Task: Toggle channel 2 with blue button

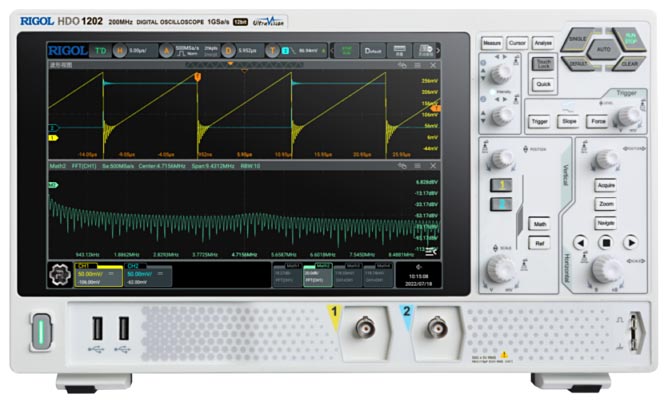Action: pyautogui.click(x=501, y=204)
